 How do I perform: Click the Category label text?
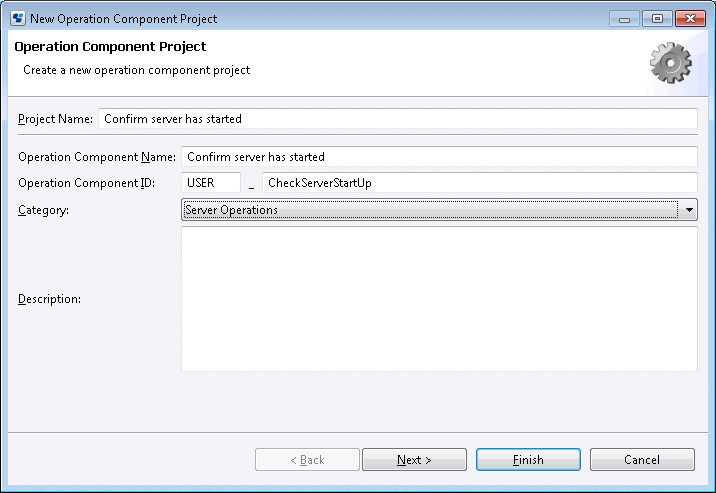[x=43, y=210]
